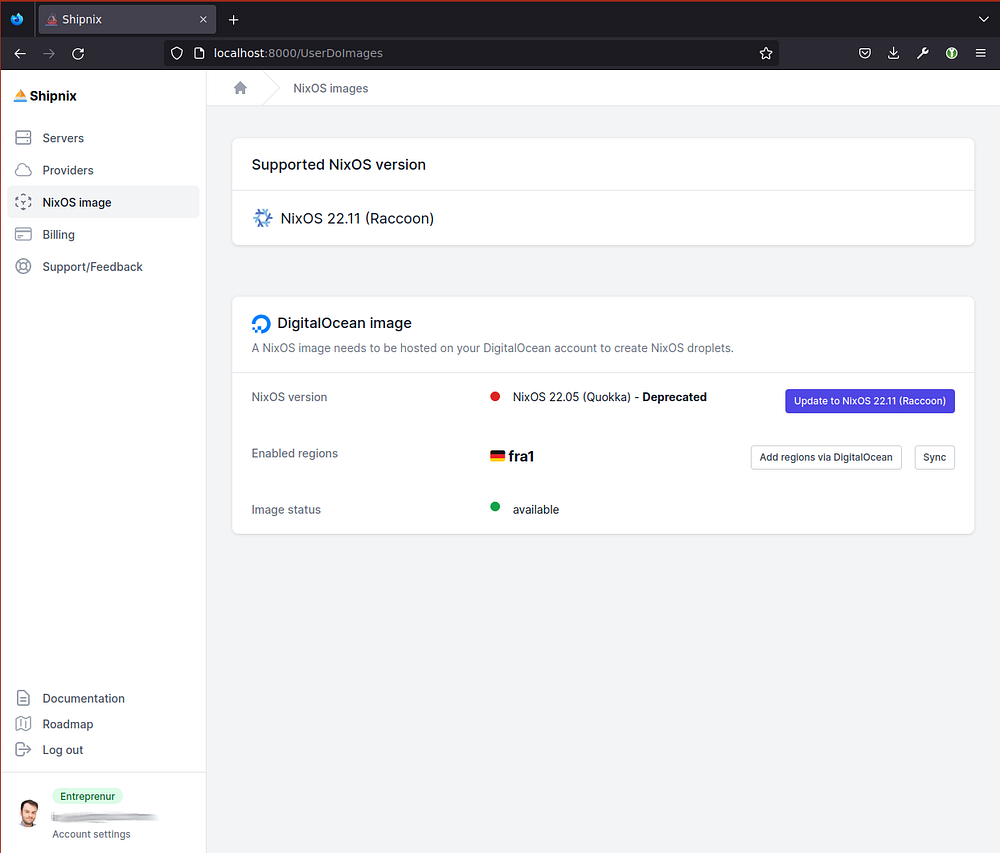Open a new browser tab
Screen dimensions: 1000x853
pos(233,20)
